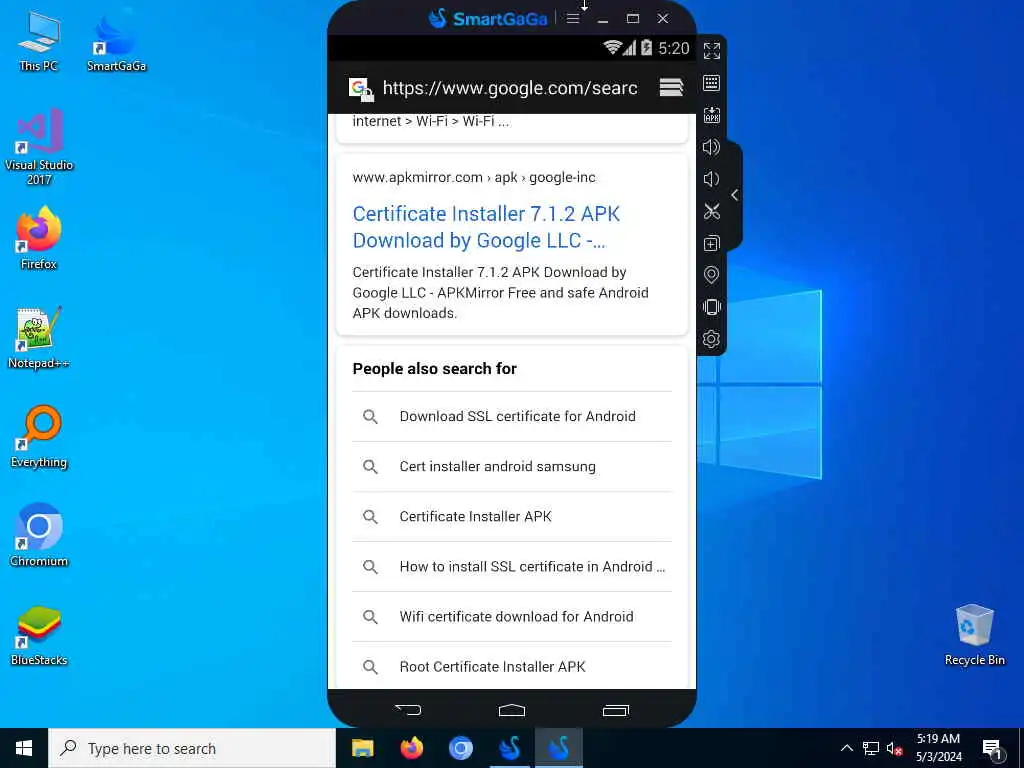Viewport: 1024px width, 768px height.
Task: Switch to first SmartGaGa taskbar icon
Action: coord(509,748)
